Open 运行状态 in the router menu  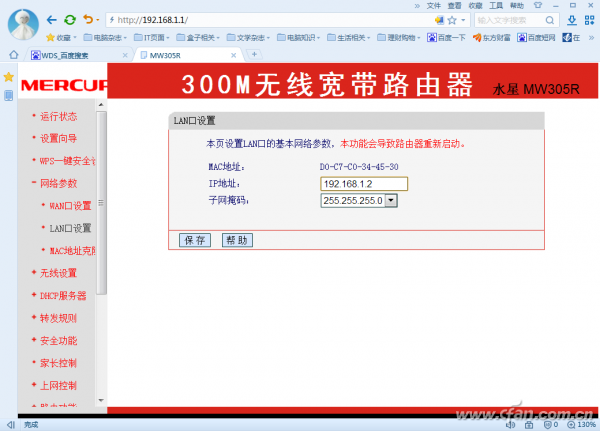pos(59,116)
